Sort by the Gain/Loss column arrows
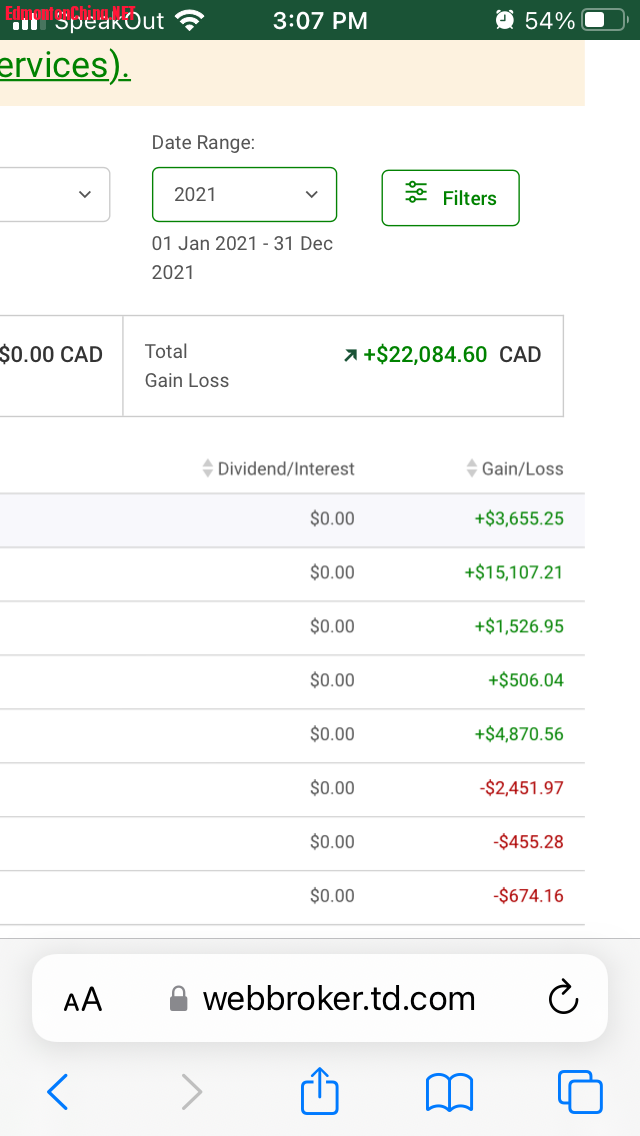 [472, 468]
